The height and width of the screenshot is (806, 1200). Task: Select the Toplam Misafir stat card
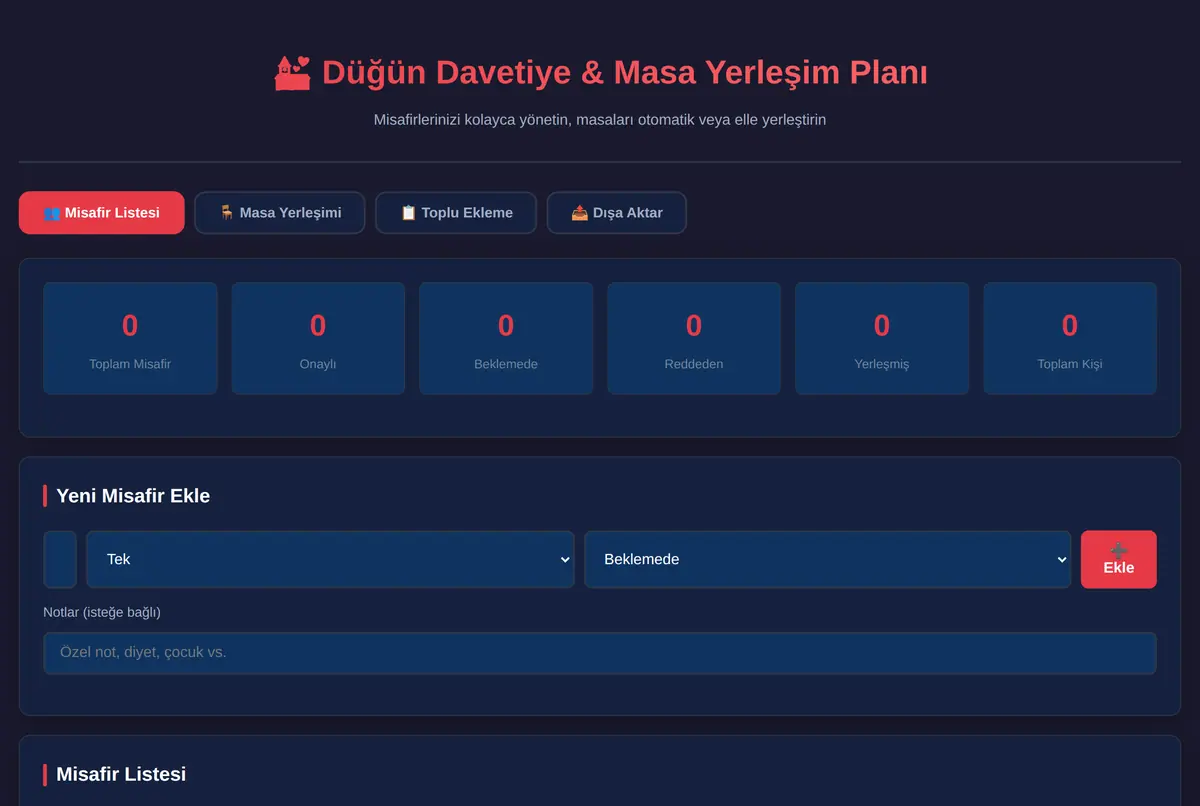pos(130,338)
